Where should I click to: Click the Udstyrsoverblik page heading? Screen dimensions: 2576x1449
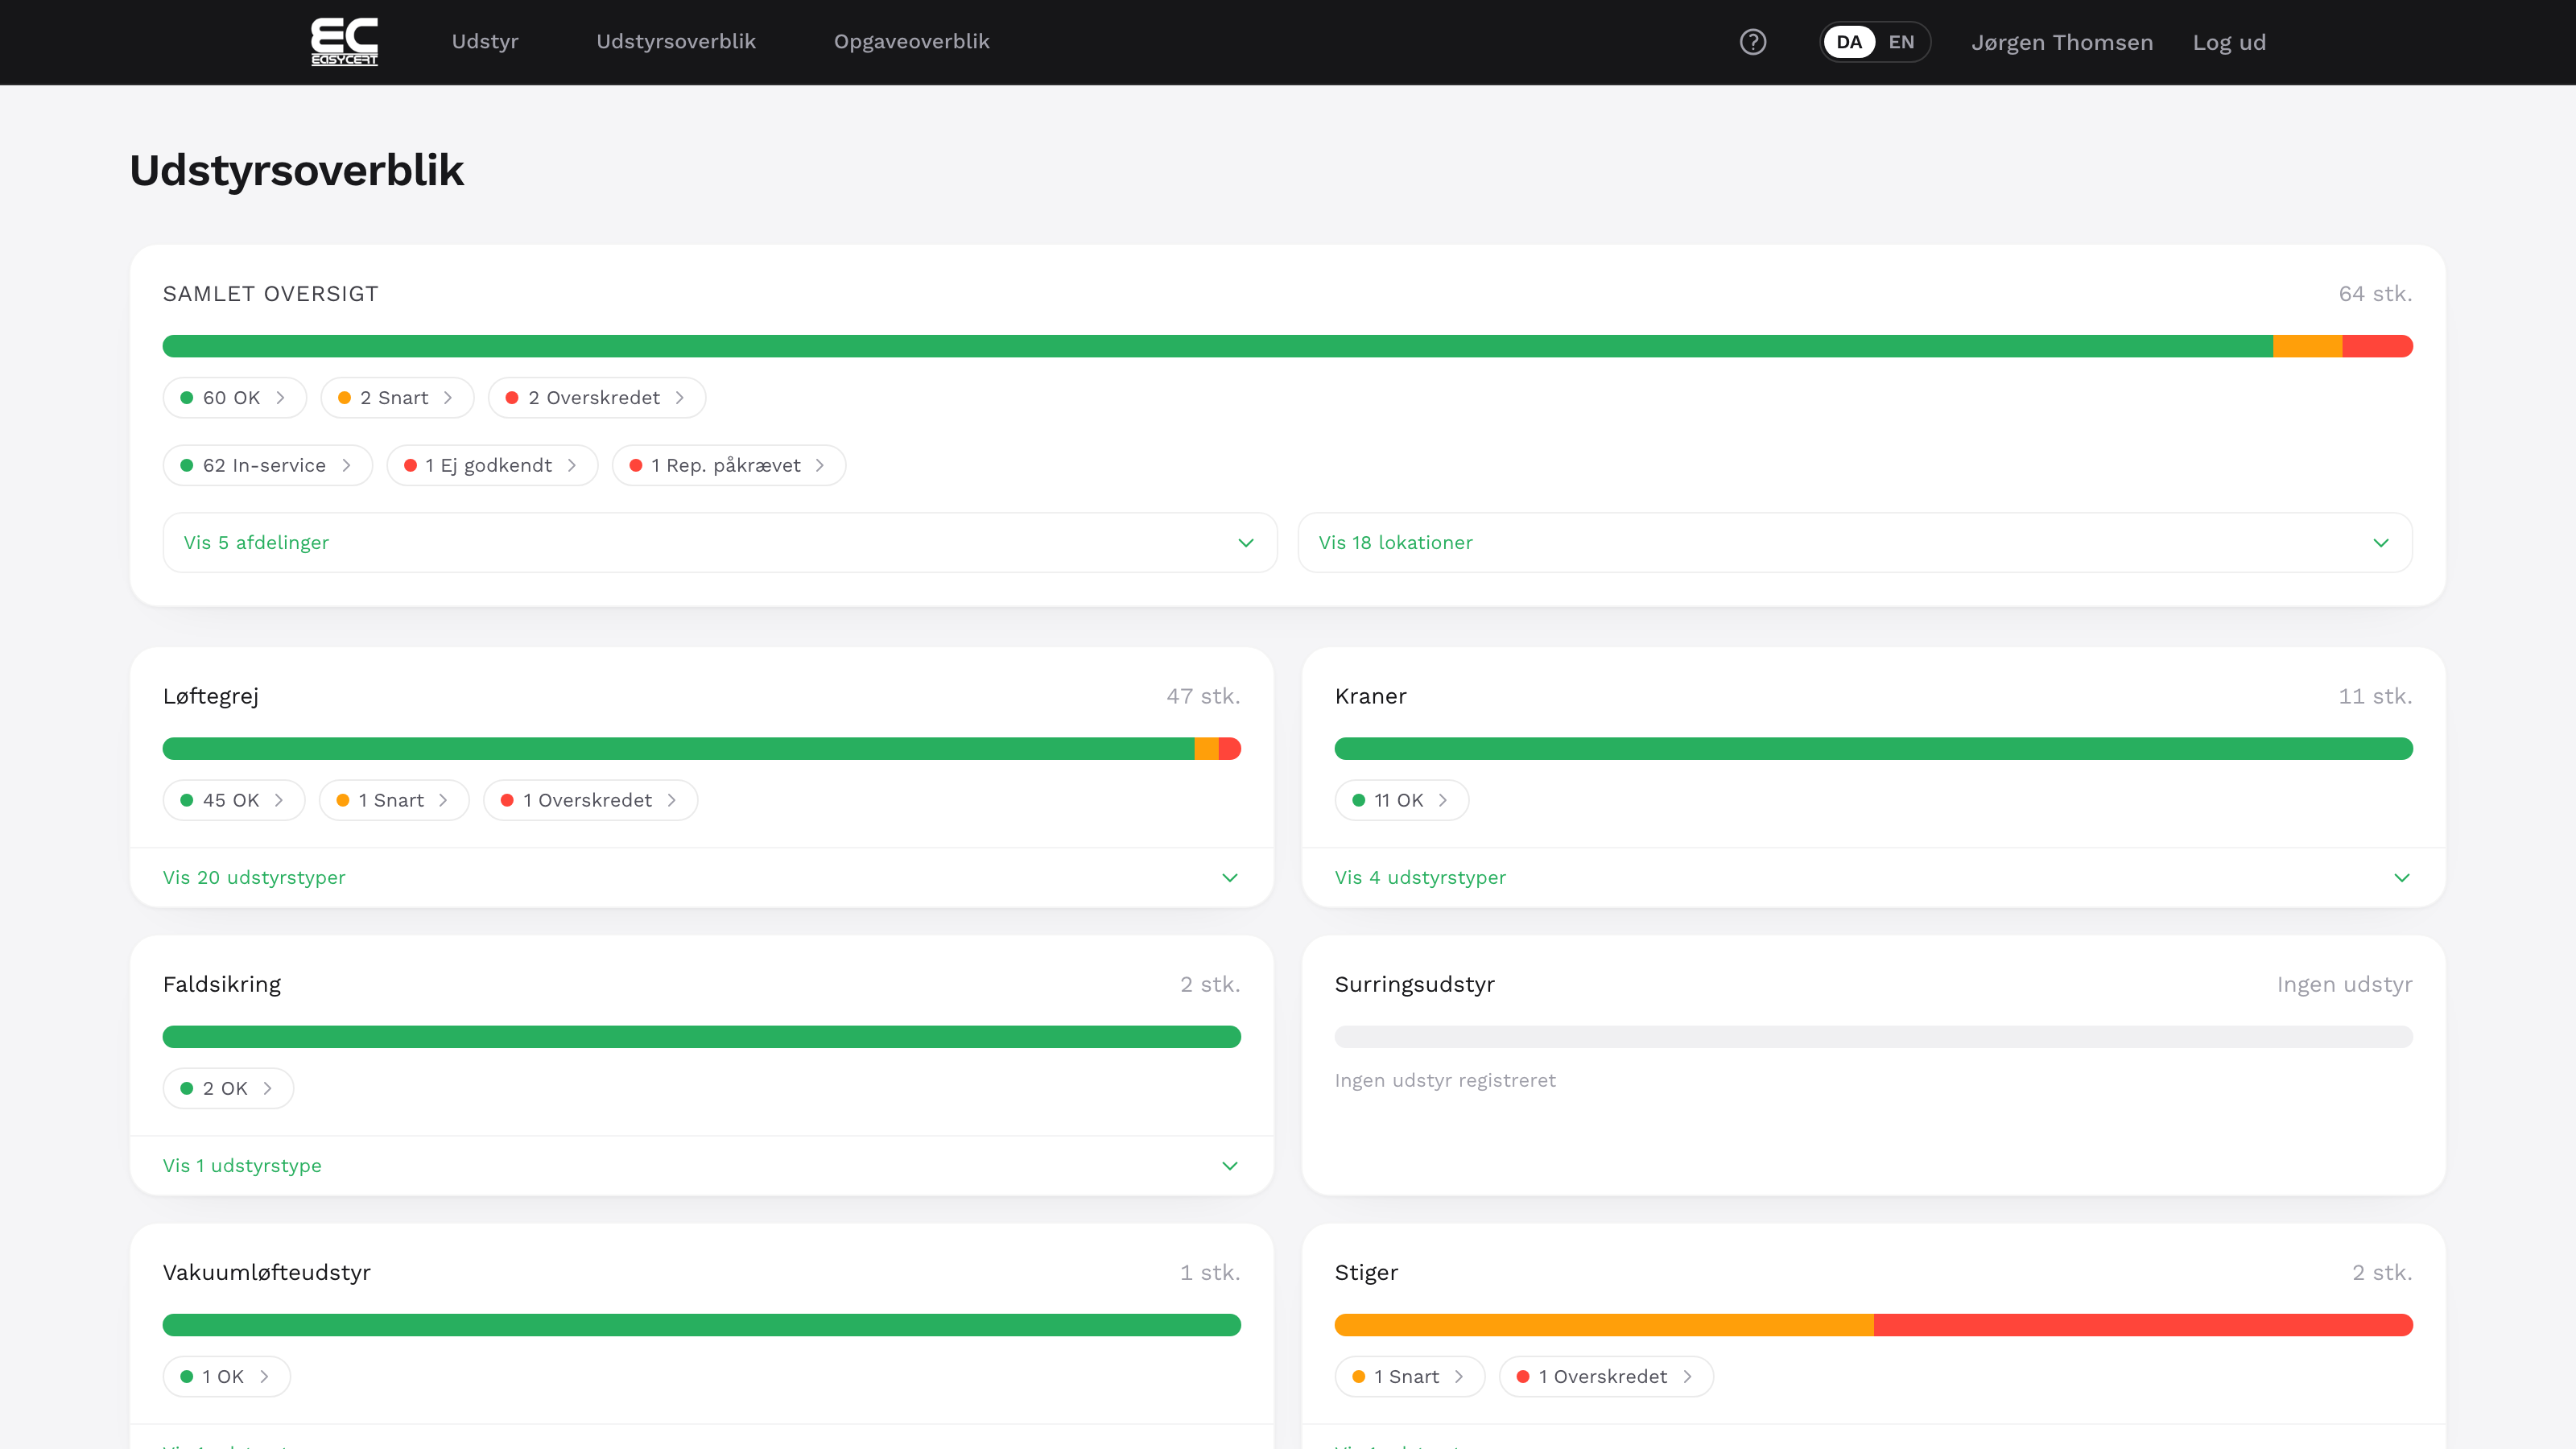(297, 171)
